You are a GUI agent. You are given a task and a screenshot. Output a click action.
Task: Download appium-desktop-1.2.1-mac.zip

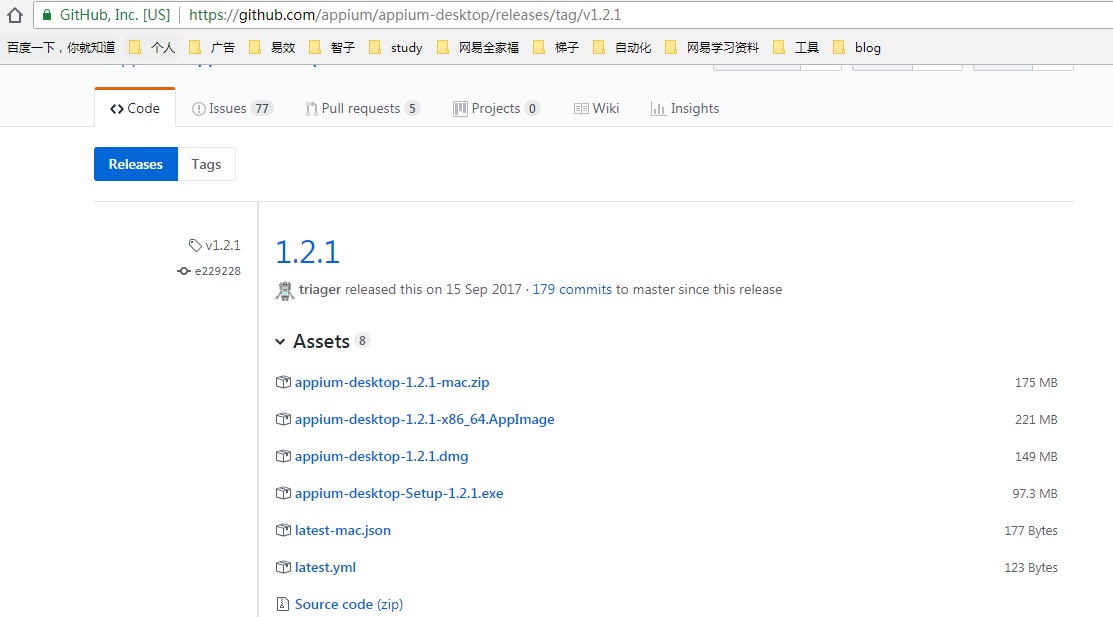click(392, 382)
